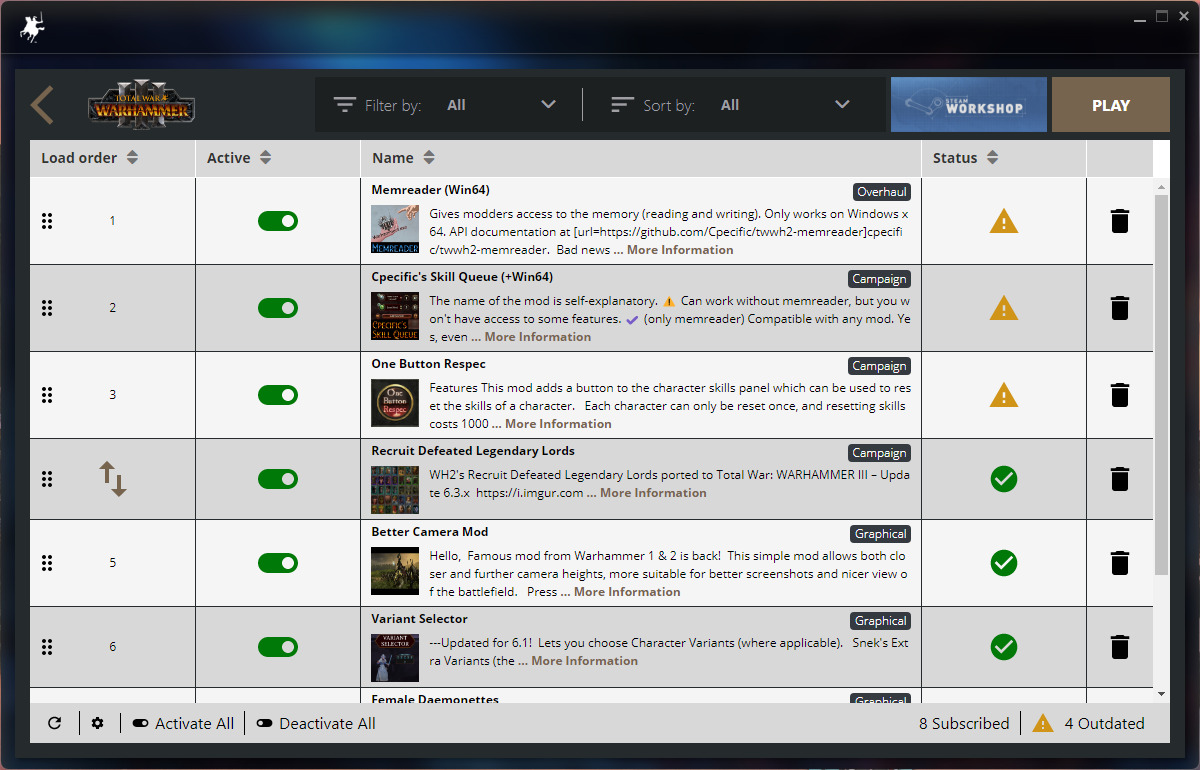
Task: Refresh the mod list
Action: [x=55, y=723]
